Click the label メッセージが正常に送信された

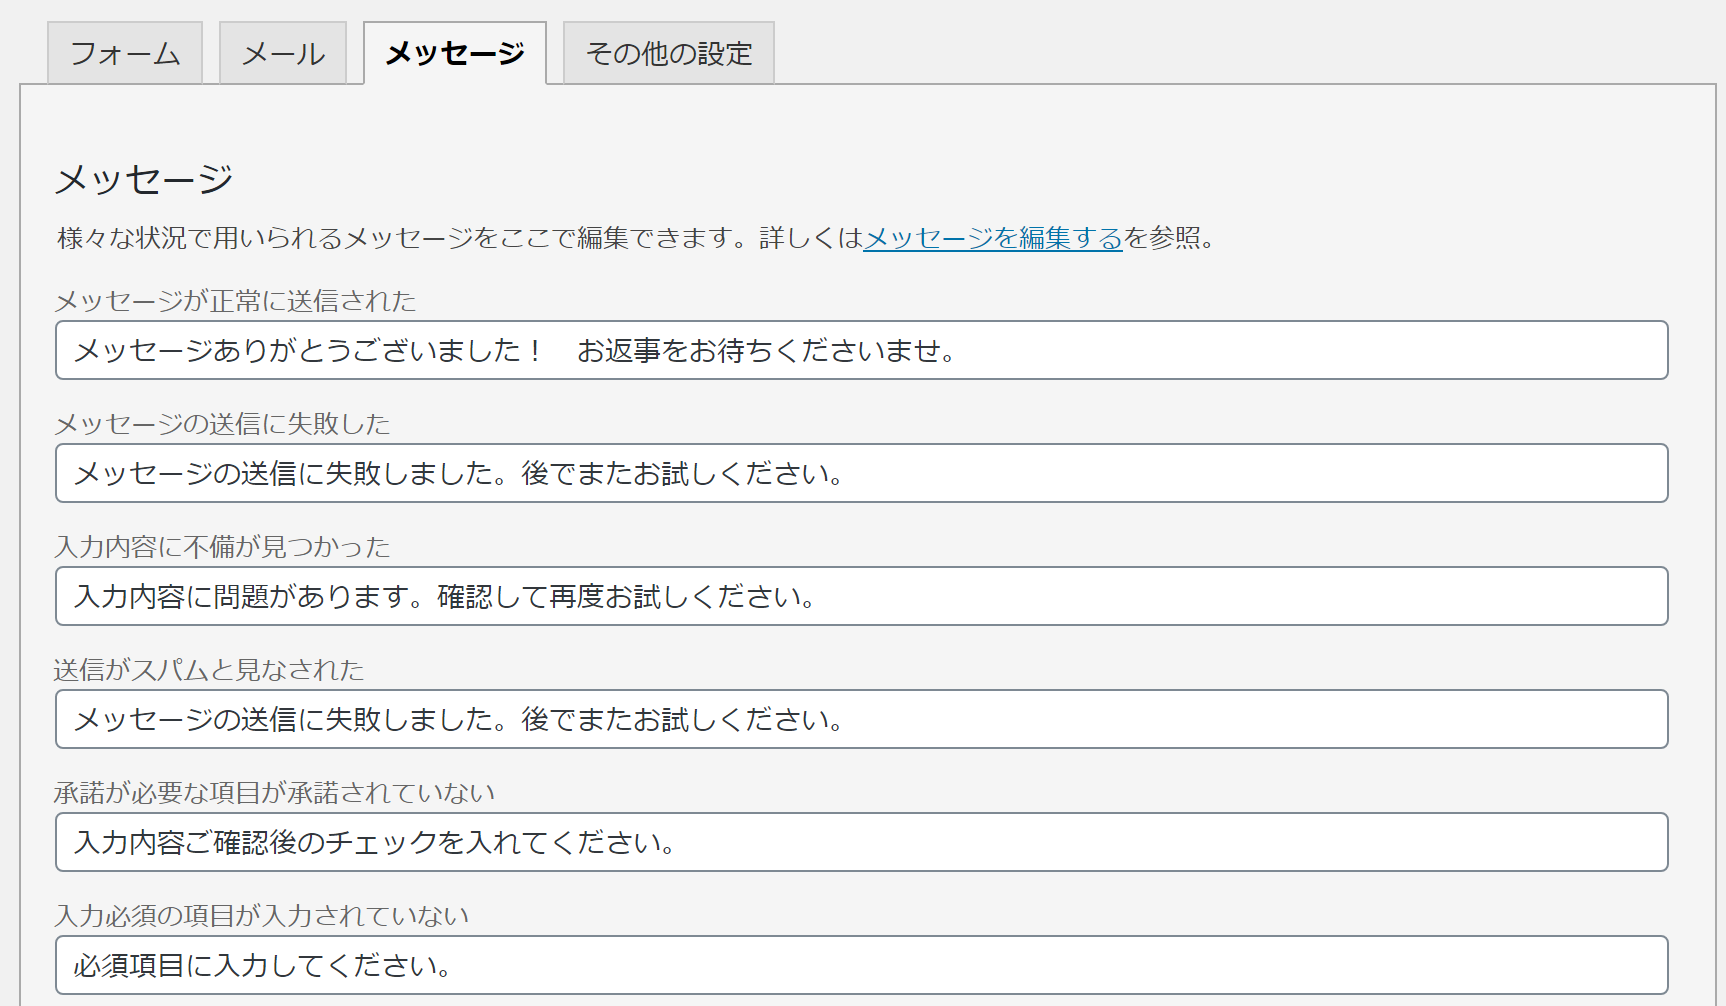coord(235,301)
